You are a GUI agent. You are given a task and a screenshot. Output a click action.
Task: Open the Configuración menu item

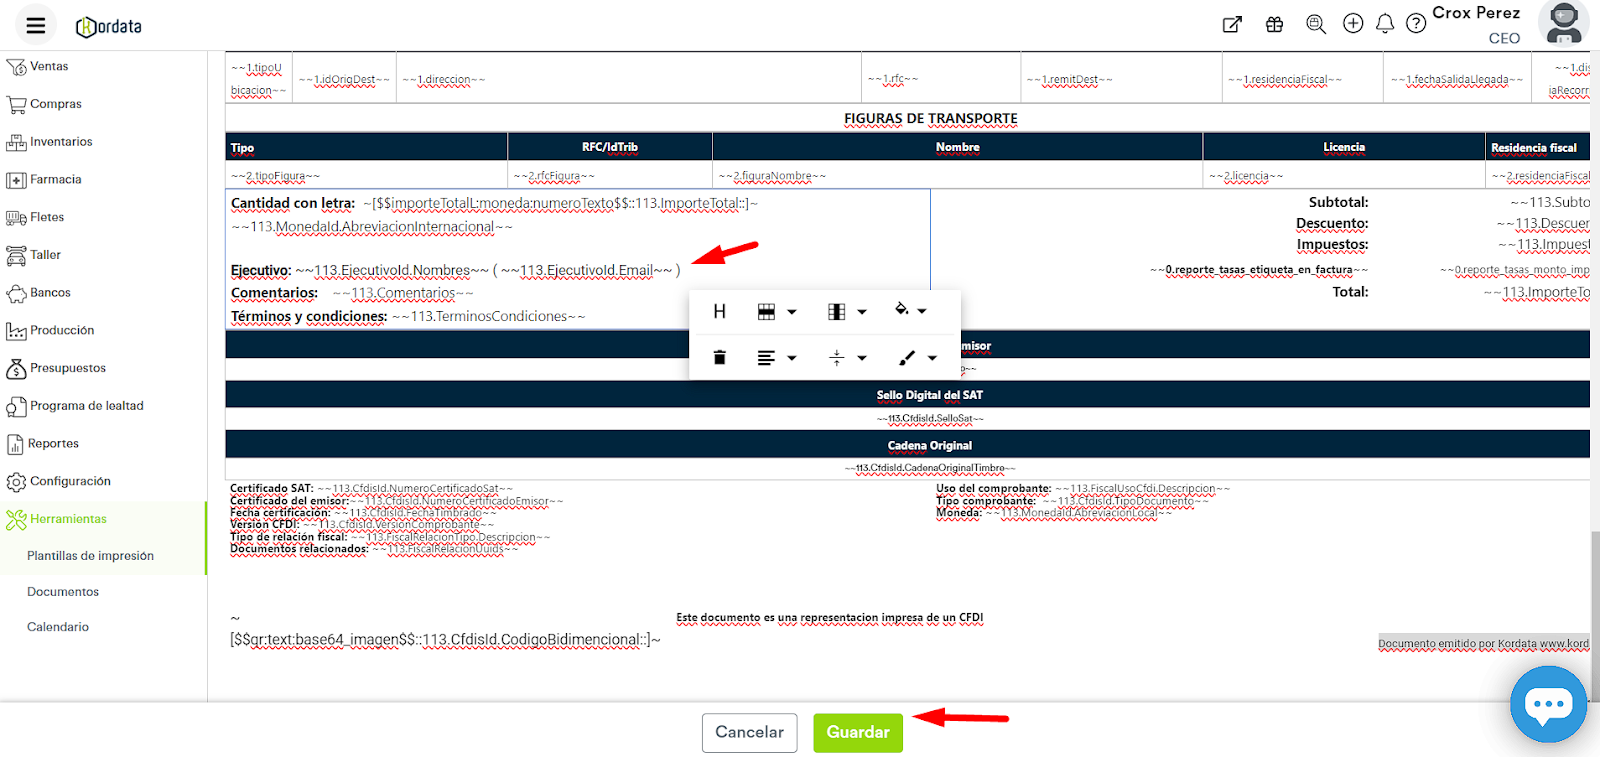(x=70, y=481)
